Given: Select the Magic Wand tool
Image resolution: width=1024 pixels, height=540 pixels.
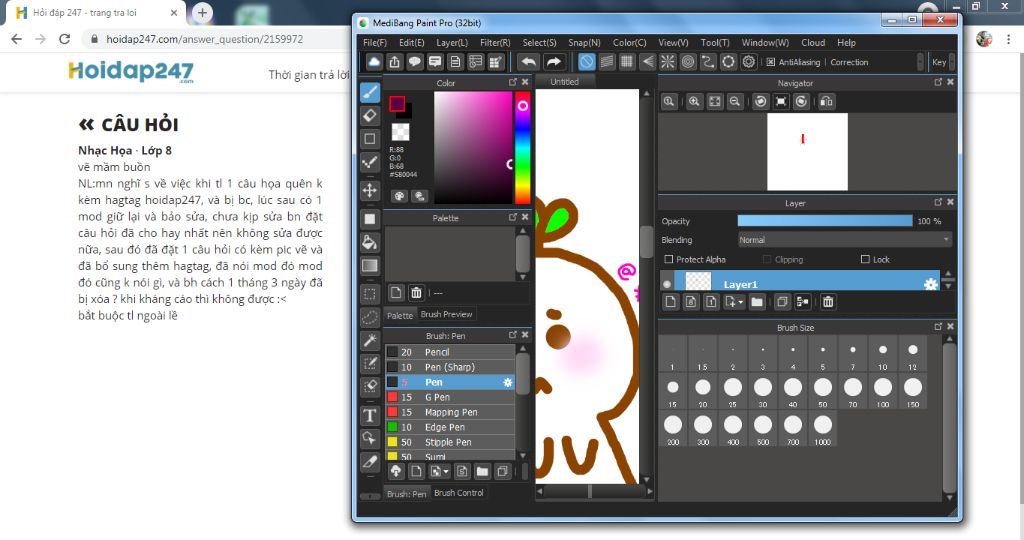Looking at the screenshot, I should 370,340.
